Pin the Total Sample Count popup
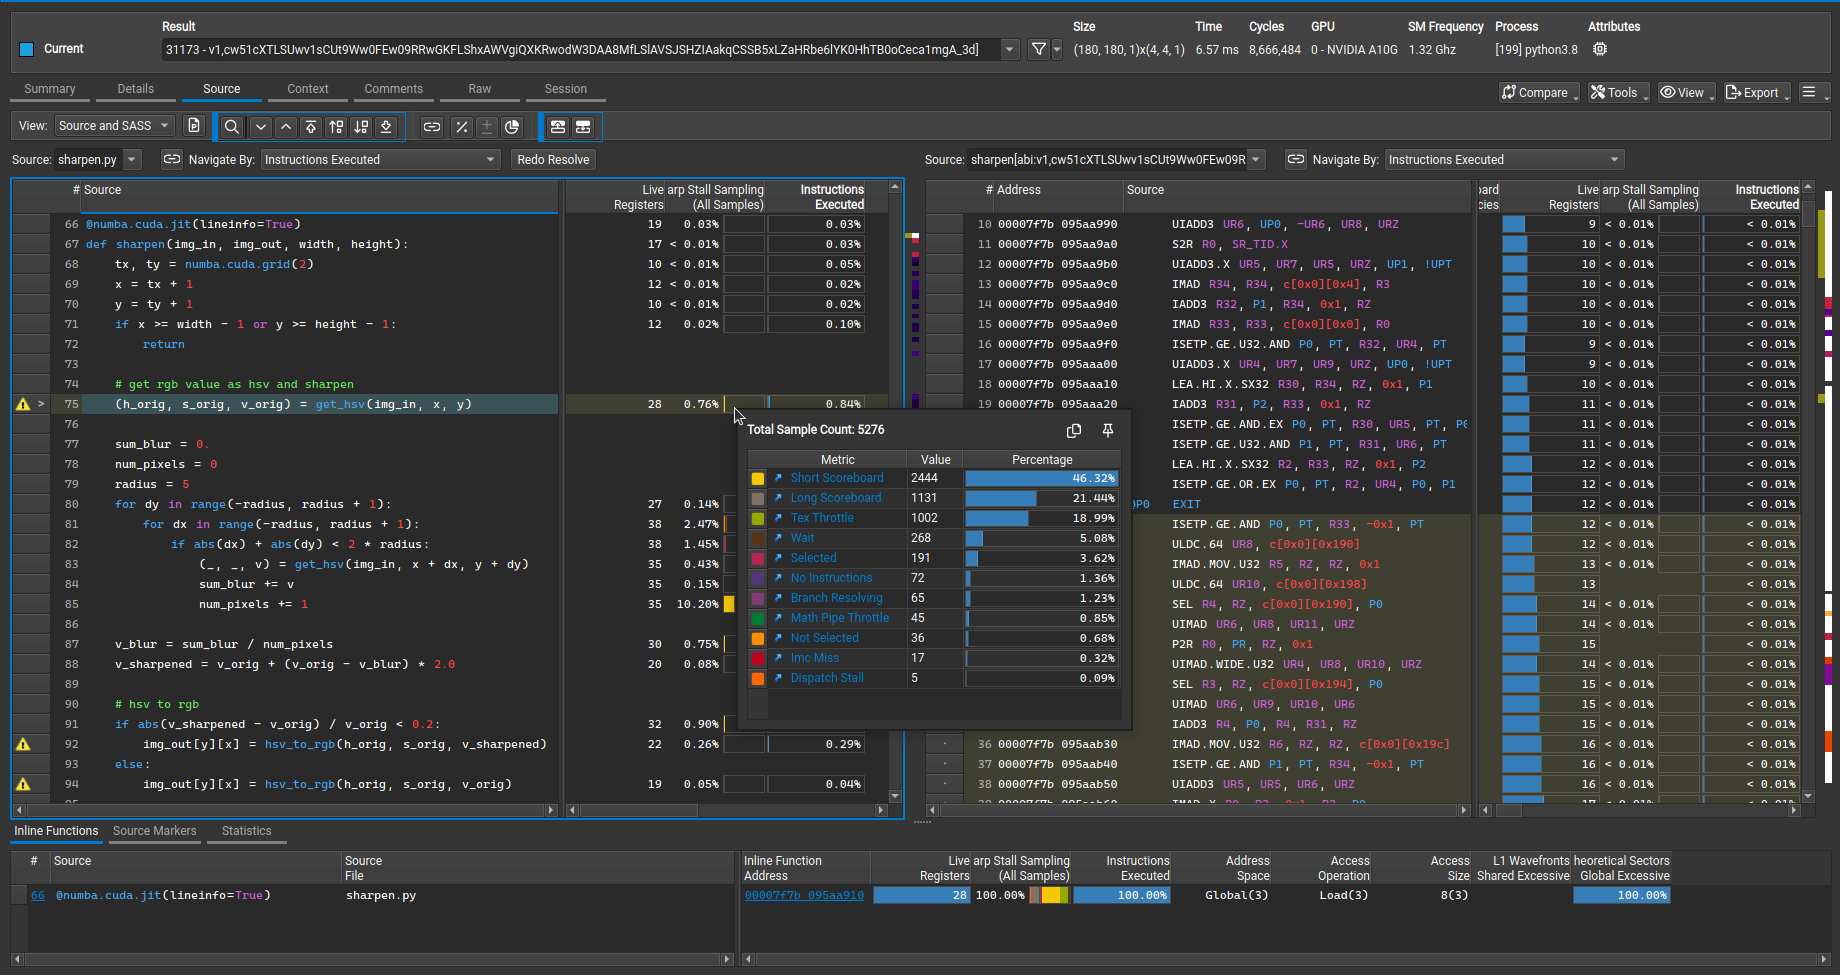Viewport: 1840px width, 975px height. pos(1107,430)
